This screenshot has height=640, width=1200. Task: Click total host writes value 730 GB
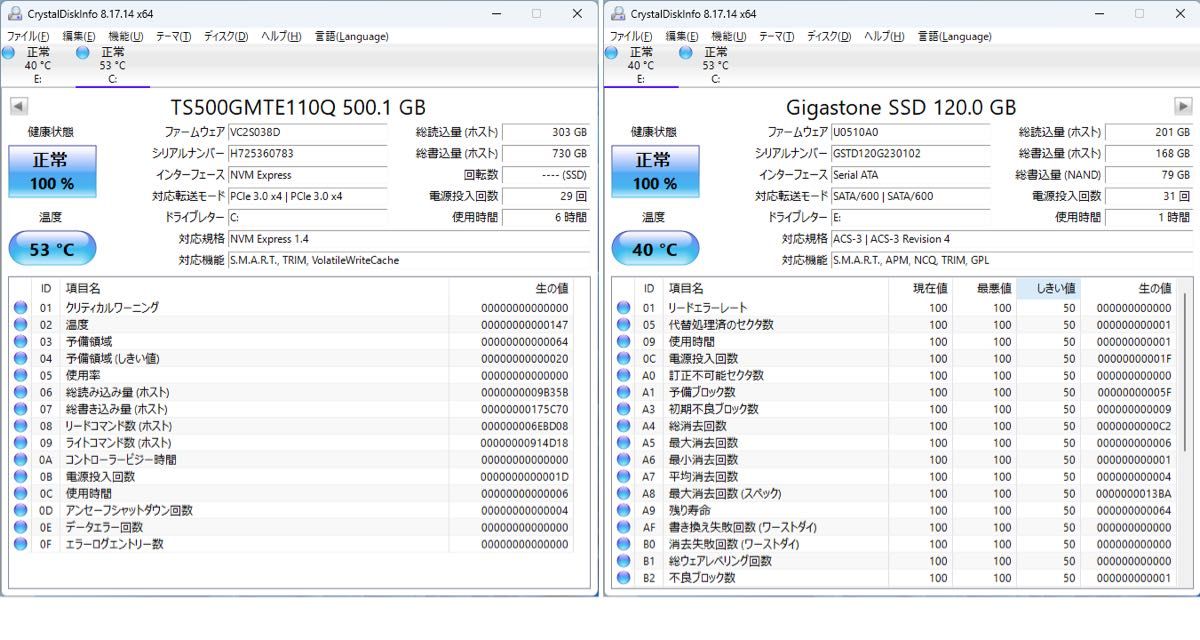546,153
